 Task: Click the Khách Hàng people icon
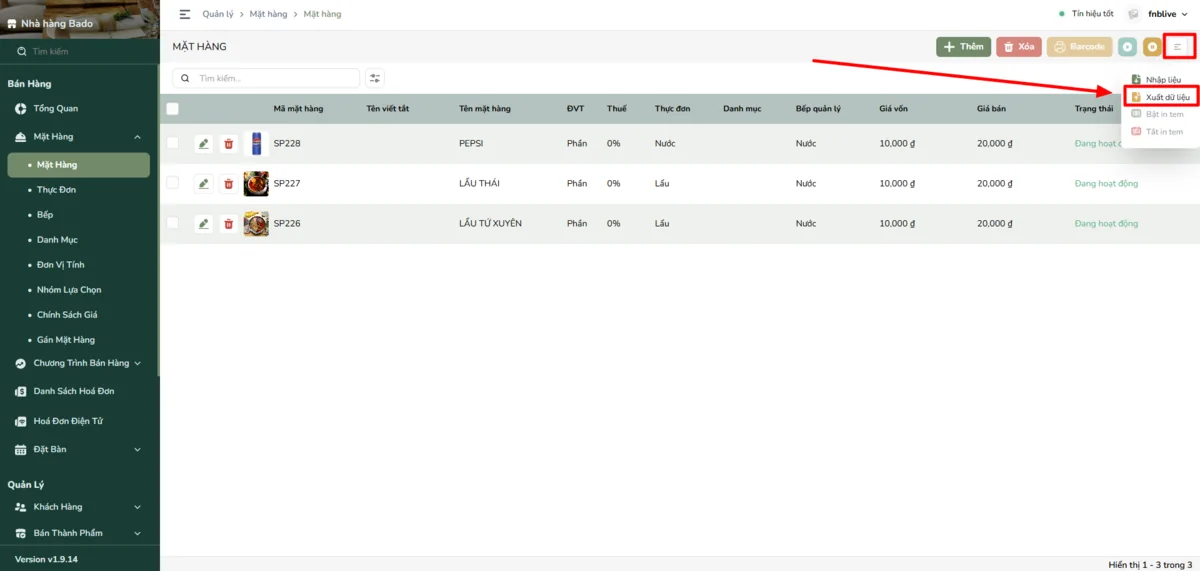point(21,507)
